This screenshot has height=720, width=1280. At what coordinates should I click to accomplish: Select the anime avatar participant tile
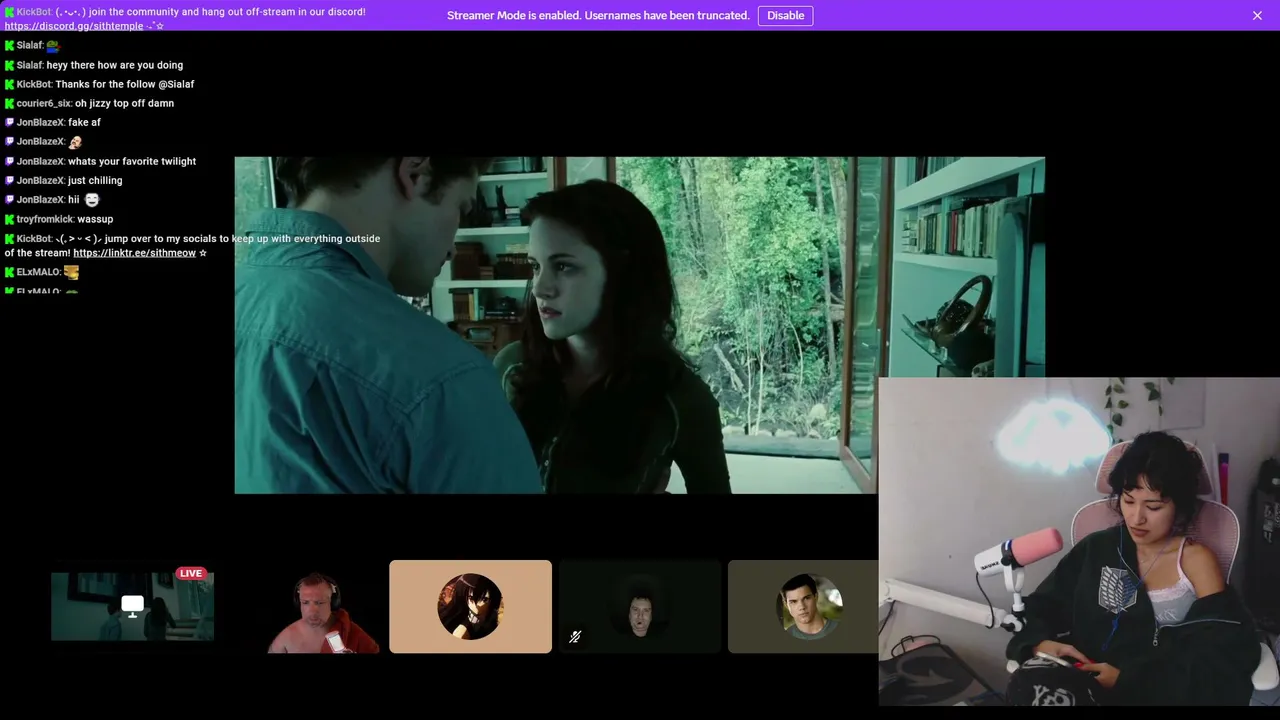[x=470, y=606]
